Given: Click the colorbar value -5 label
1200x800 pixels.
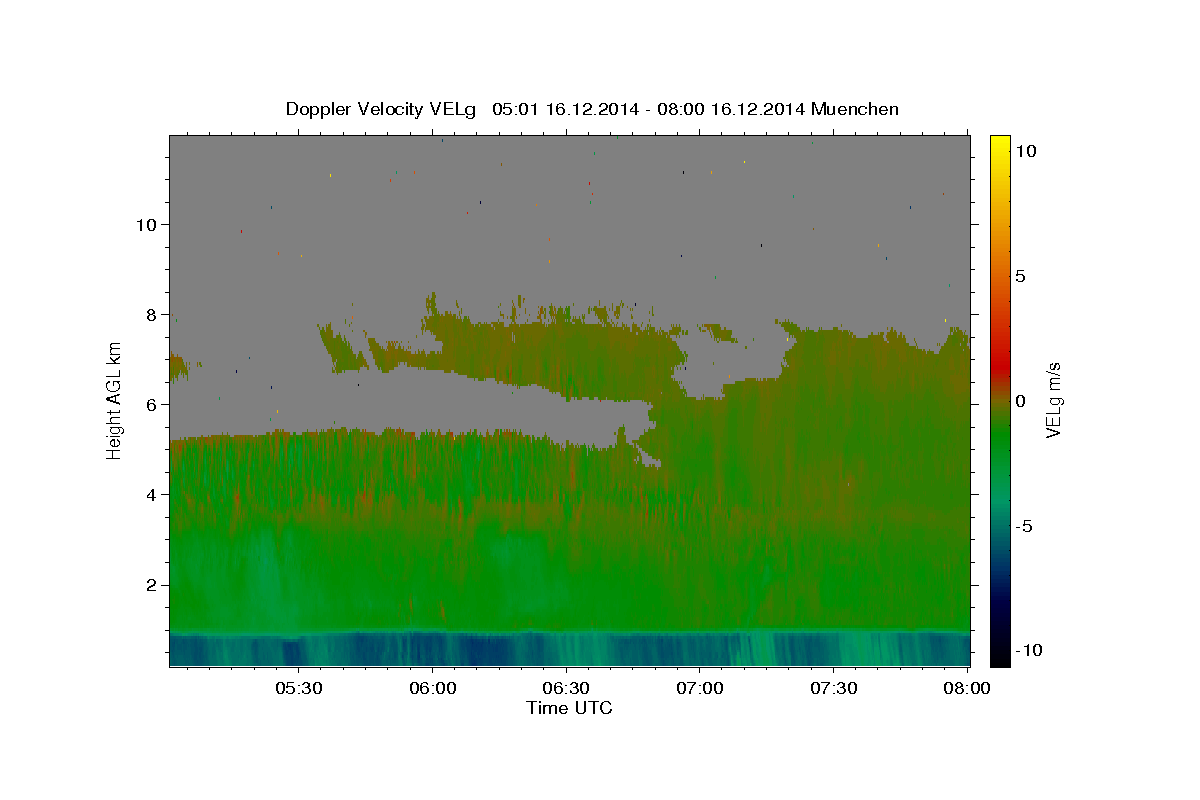Looking at the screenshot, I should pyautogui.click(x=1024, y=526).
